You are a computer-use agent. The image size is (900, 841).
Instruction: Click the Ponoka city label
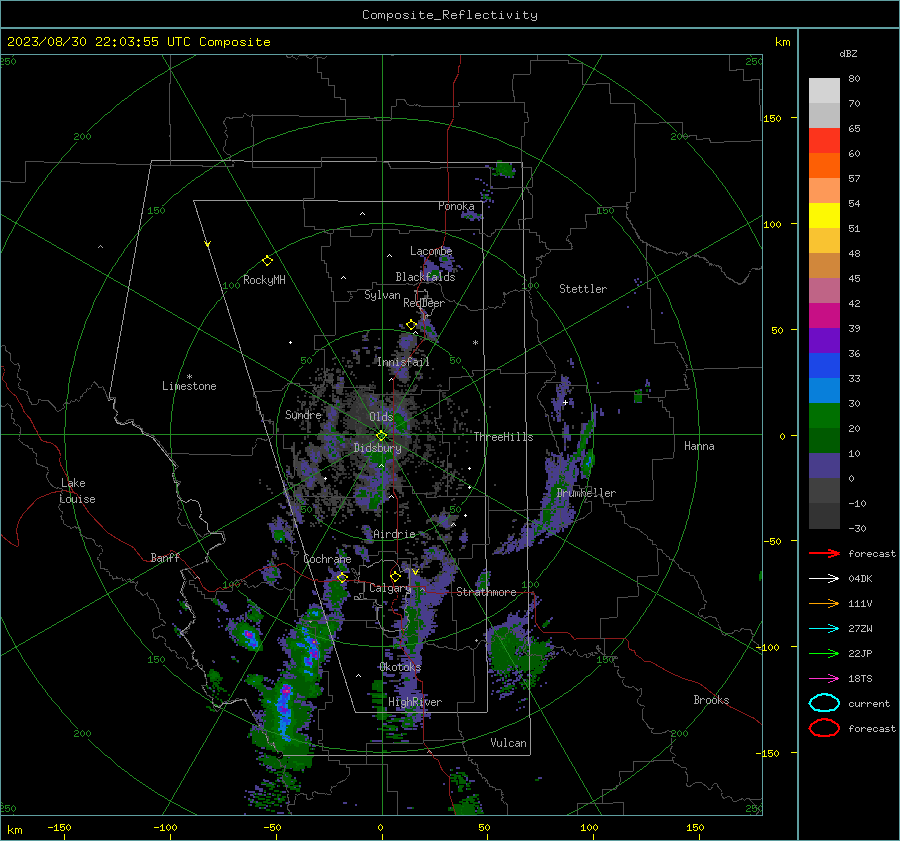coord(456,206)
